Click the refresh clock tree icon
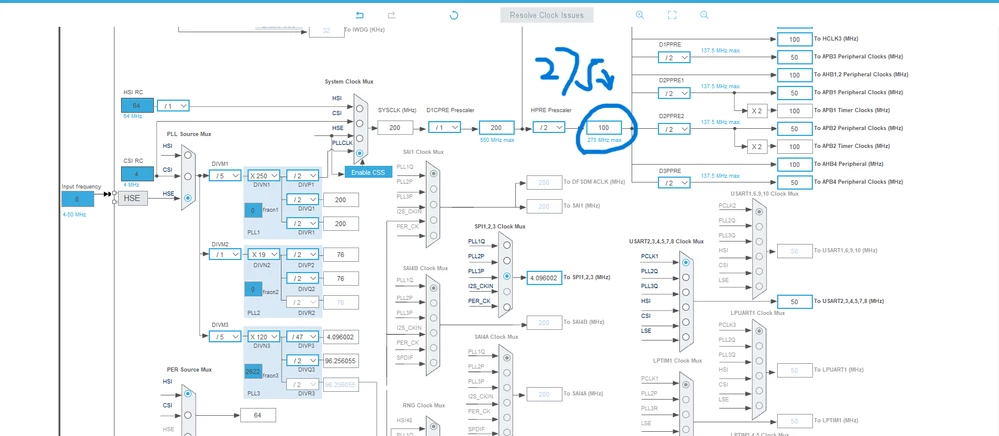This screenshot has height=436, width=999. (x=454, y=15)
